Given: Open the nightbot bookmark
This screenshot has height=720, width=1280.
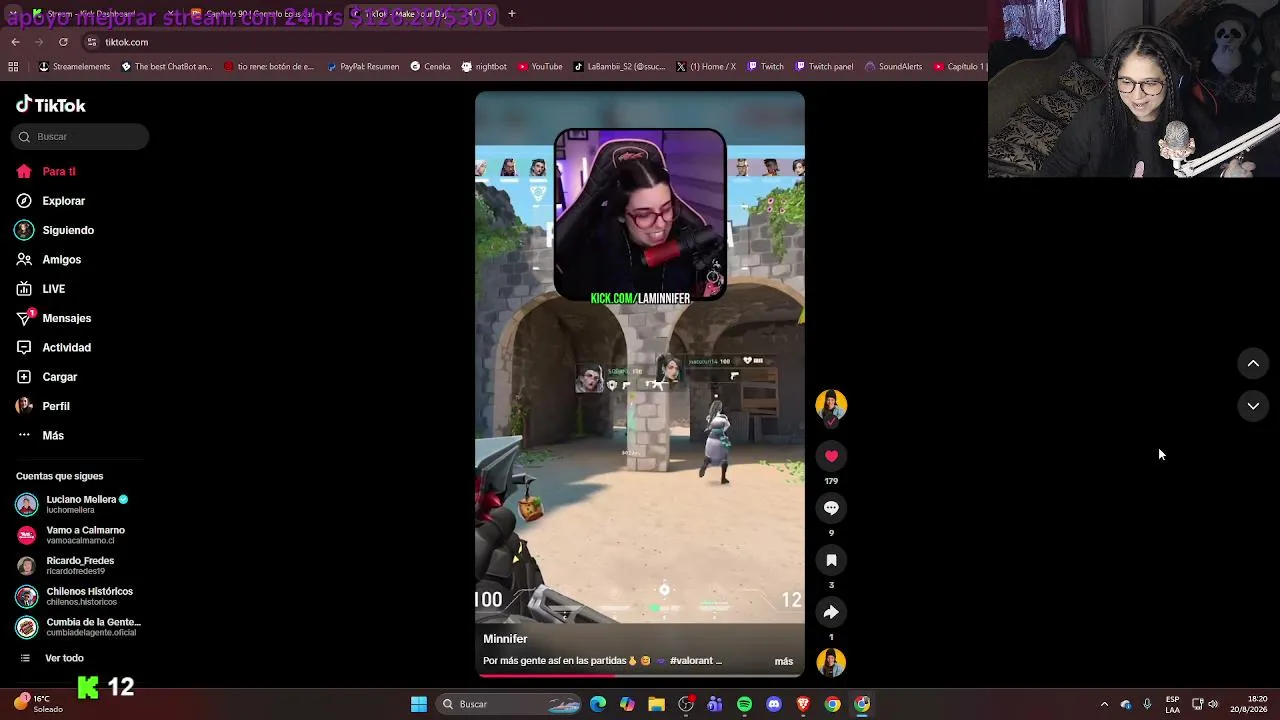Looking at the screenshot, I should [x=484, y=67].
